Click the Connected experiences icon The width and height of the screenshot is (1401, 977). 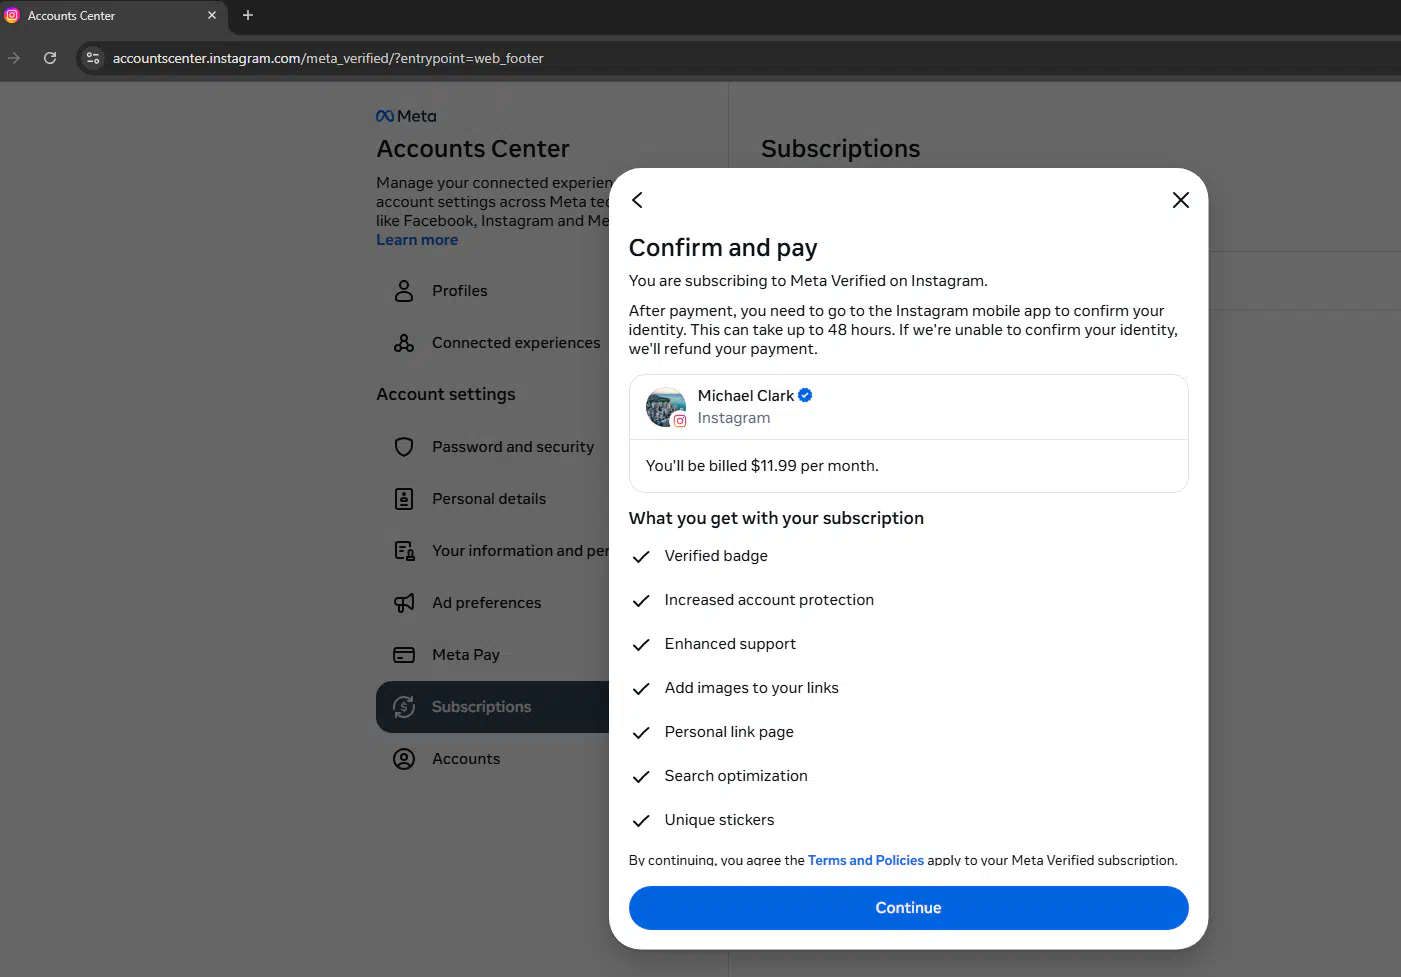(x=404, y=343)
